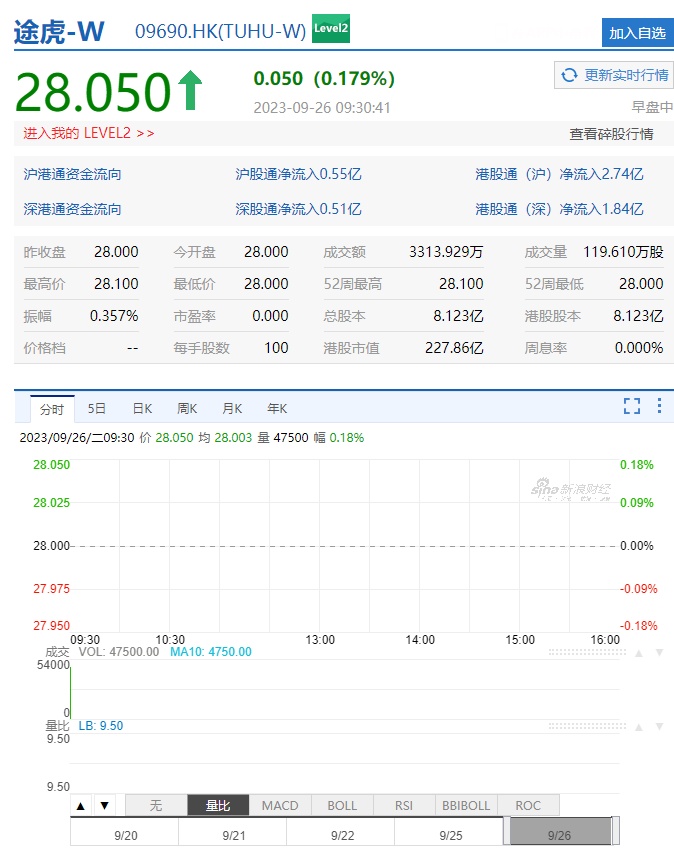Select BBIBOLL indicator option
Screen dimensions: 674x860
click(466, 806)
